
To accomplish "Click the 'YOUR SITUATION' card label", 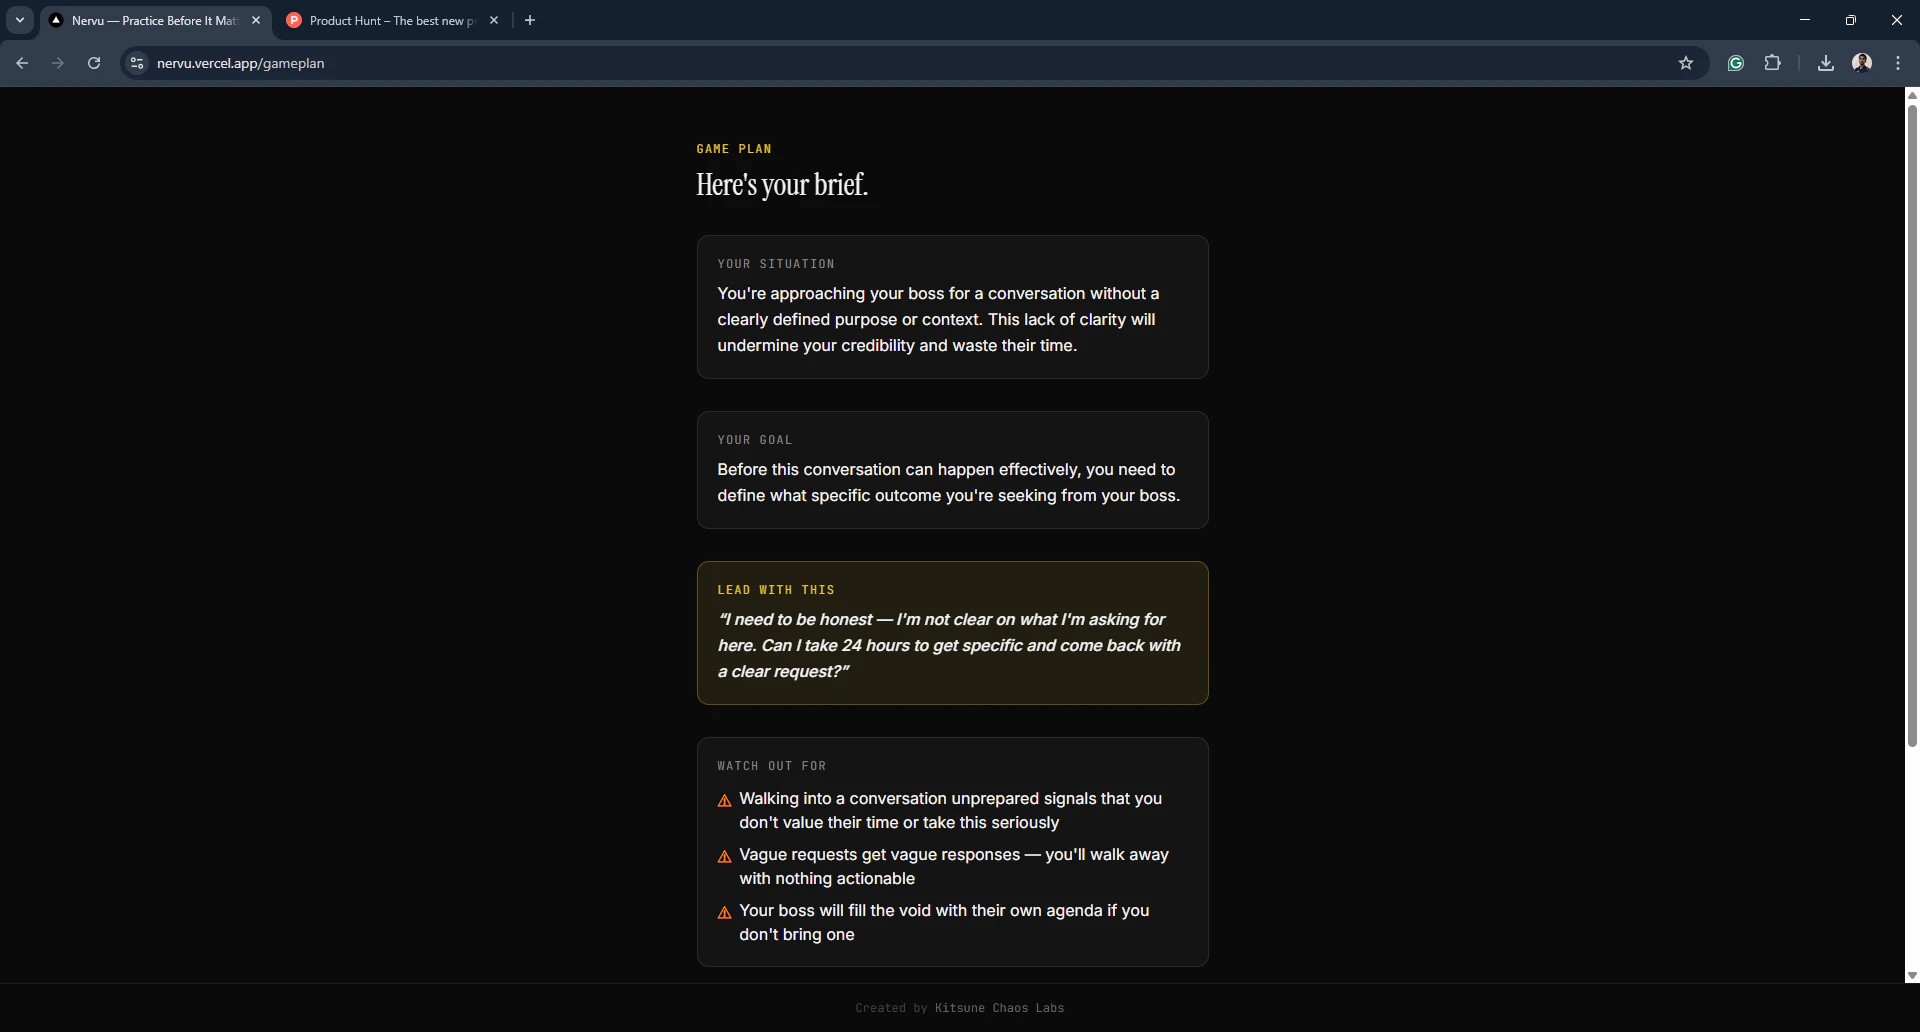I will (x=776, y=264).
